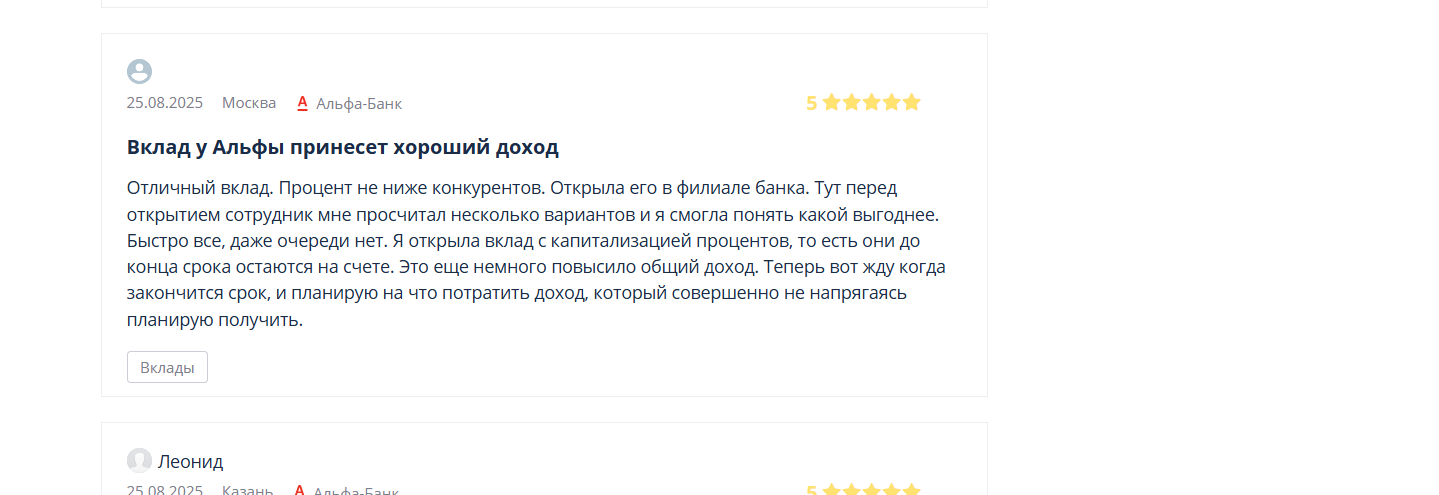Click the Казань city label in Leonid's review
Viewport: 1439px width, 495px height.
pos(248,490)
